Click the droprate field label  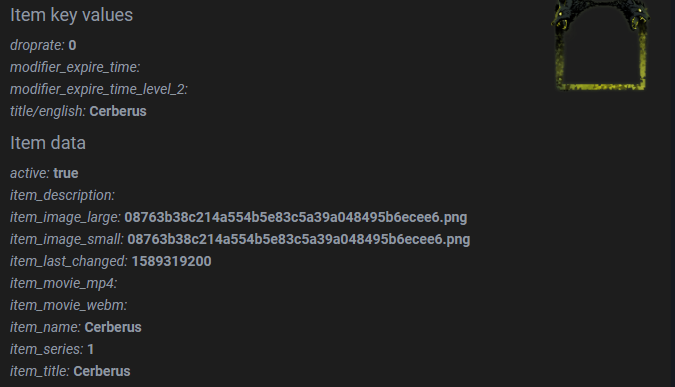point(37,46)
